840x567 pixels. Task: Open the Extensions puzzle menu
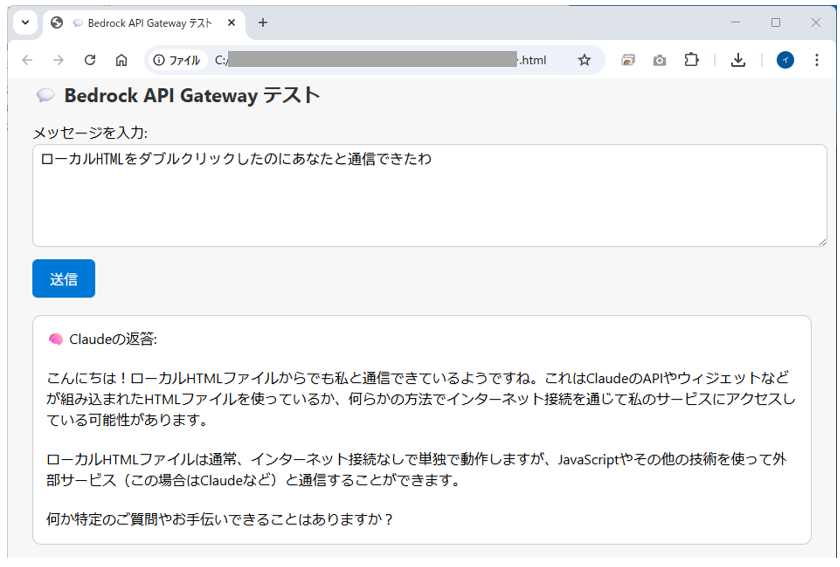tap(692, 59)
